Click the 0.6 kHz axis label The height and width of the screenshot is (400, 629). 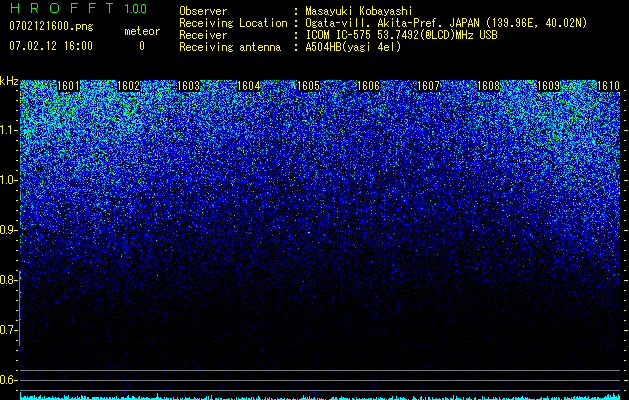tap(8, 380)
